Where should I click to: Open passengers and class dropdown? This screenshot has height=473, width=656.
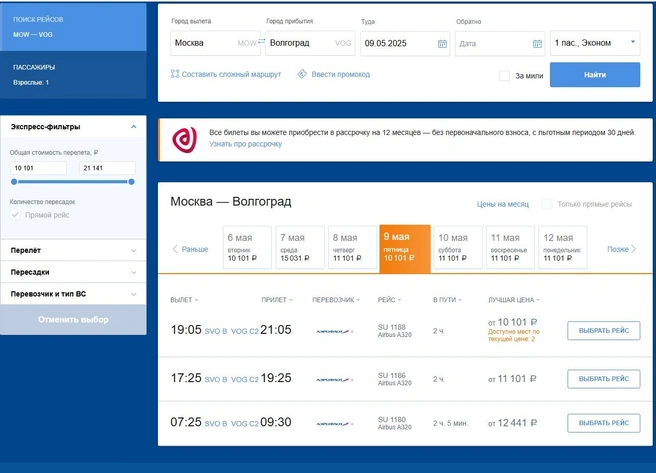point(595,43)
